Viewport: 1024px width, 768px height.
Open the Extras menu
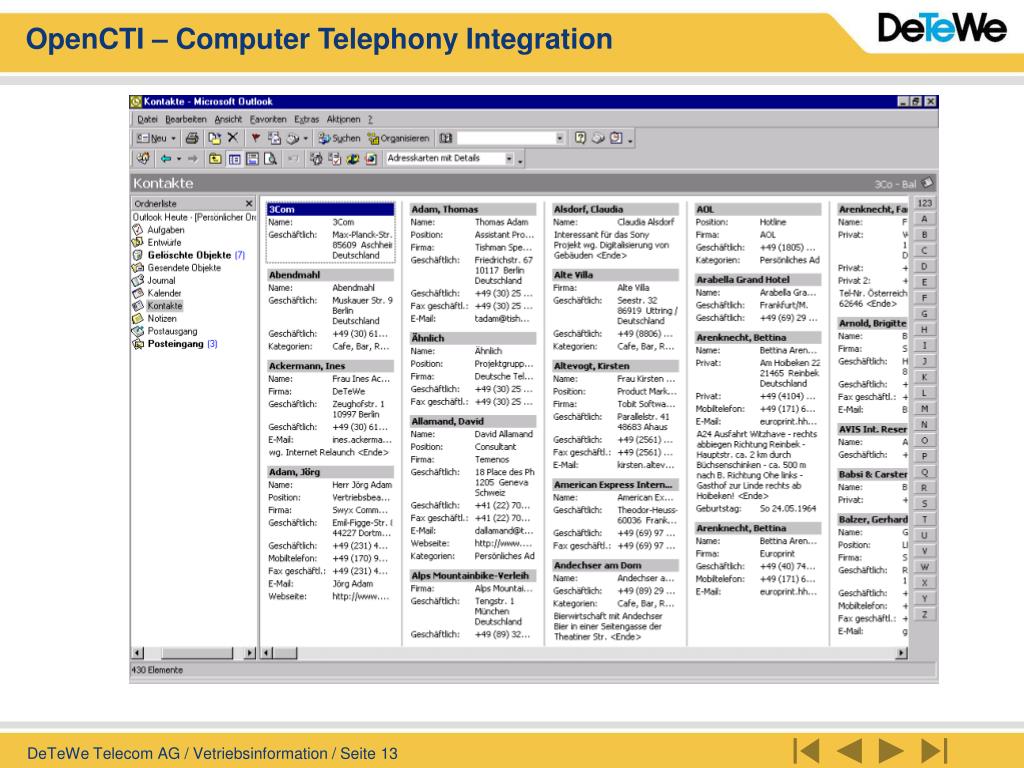[306, 120]
